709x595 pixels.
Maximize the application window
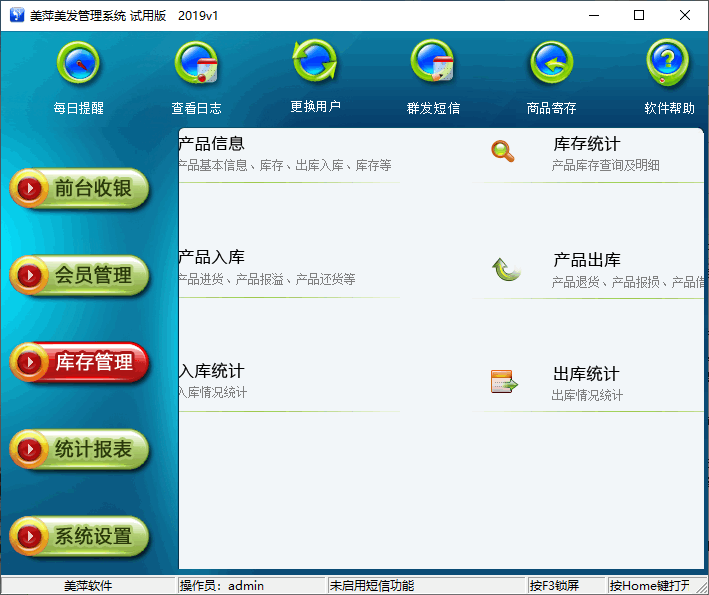(x=639, y=15)
